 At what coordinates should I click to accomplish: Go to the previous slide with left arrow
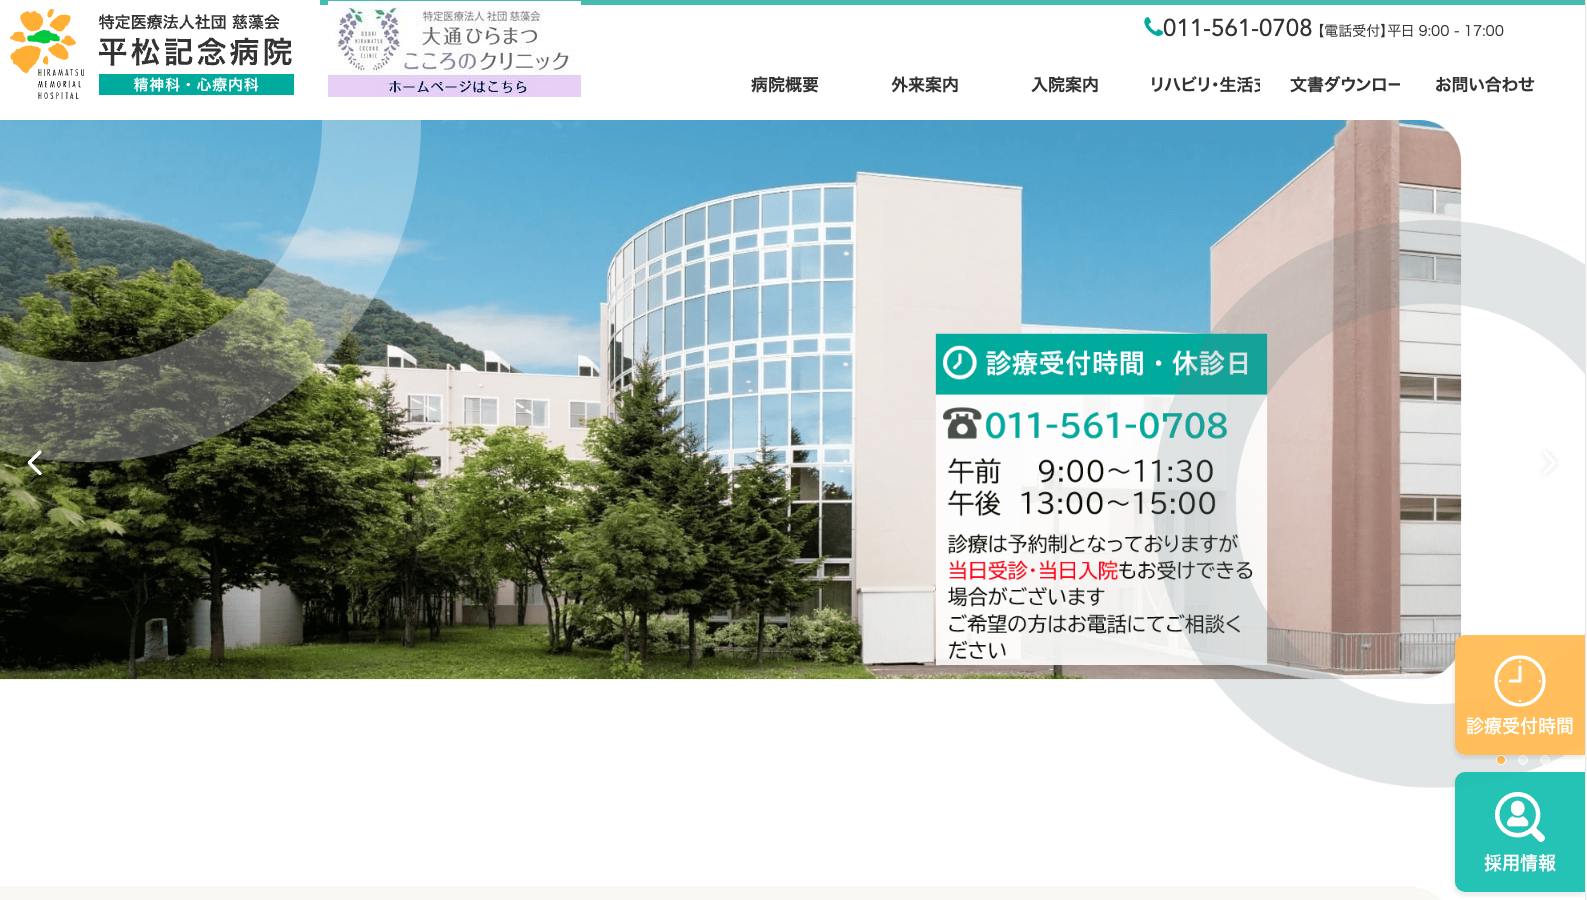(x=35, y=463)
